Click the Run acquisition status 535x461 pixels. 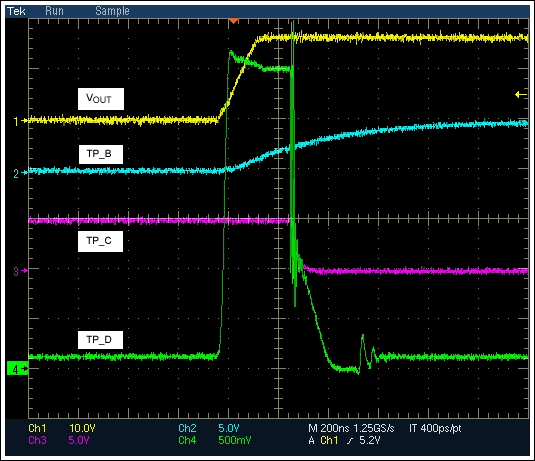[x=55, y=11]
